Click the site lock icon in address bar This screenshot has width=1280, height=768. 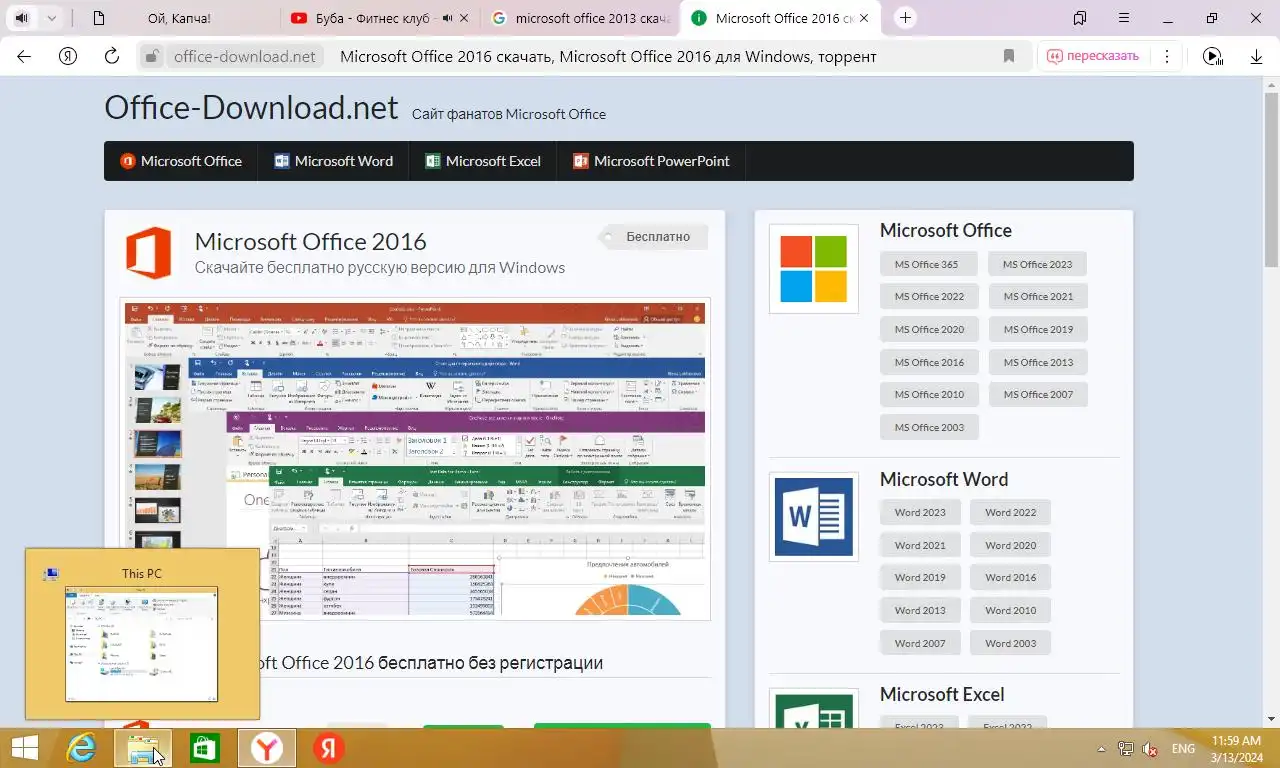pos(152,57)
